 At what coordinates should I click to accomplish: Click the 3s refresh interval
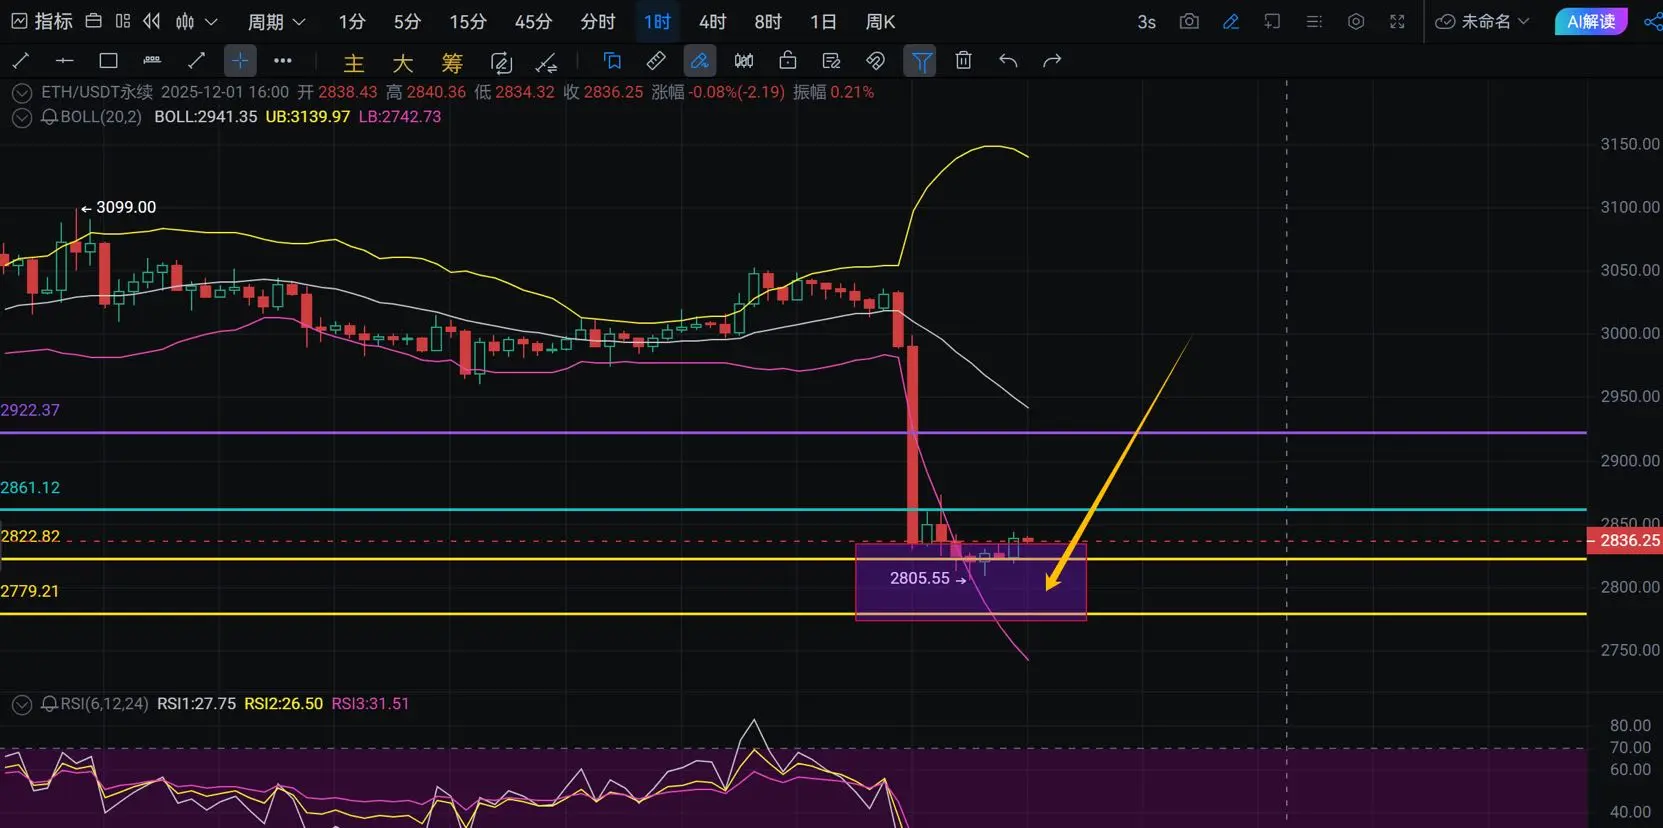coord(1147,21)
